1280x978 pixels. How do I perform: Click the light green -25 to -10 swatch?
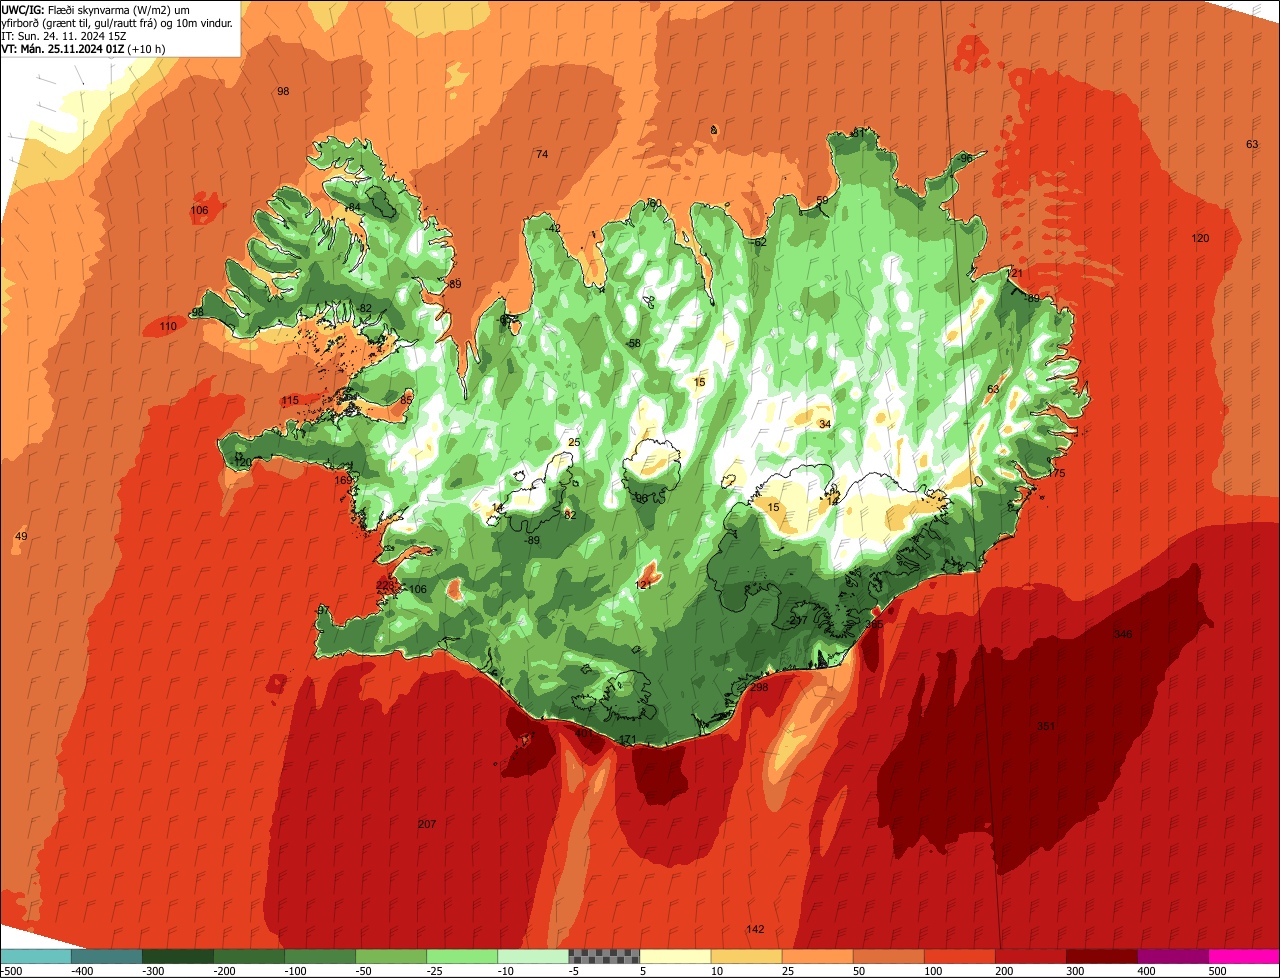tap(461, 956)
